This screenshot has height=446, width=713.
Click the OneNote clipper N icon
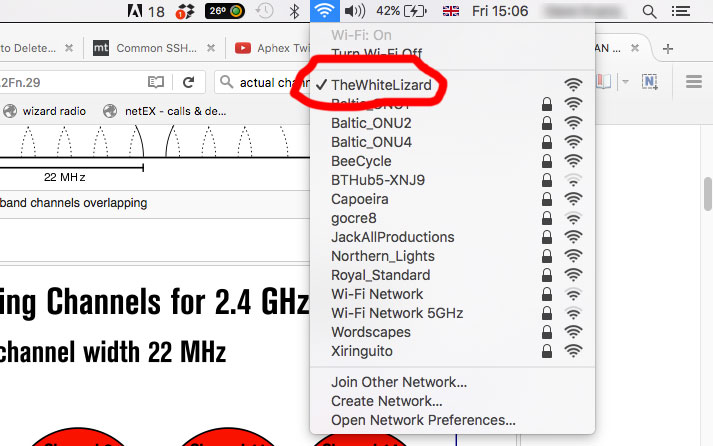click(x=650, y=82)
